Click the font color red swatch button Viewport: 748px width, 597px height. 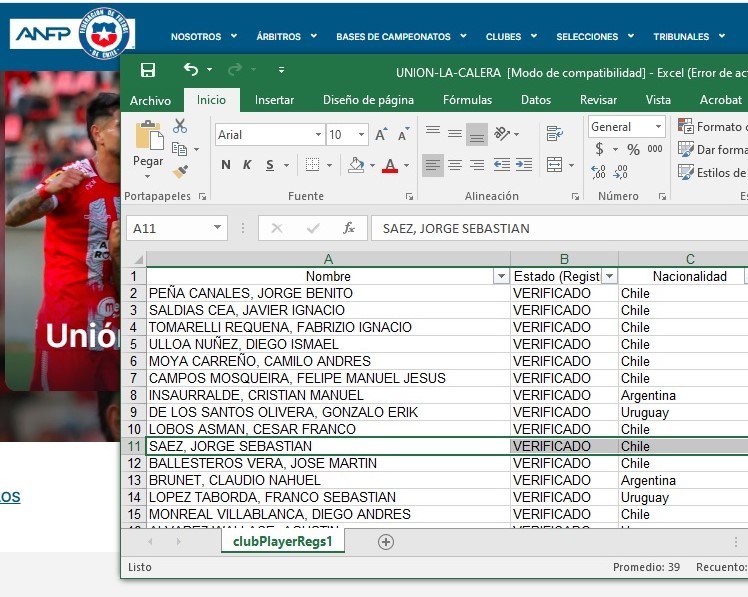coord(389,165)
